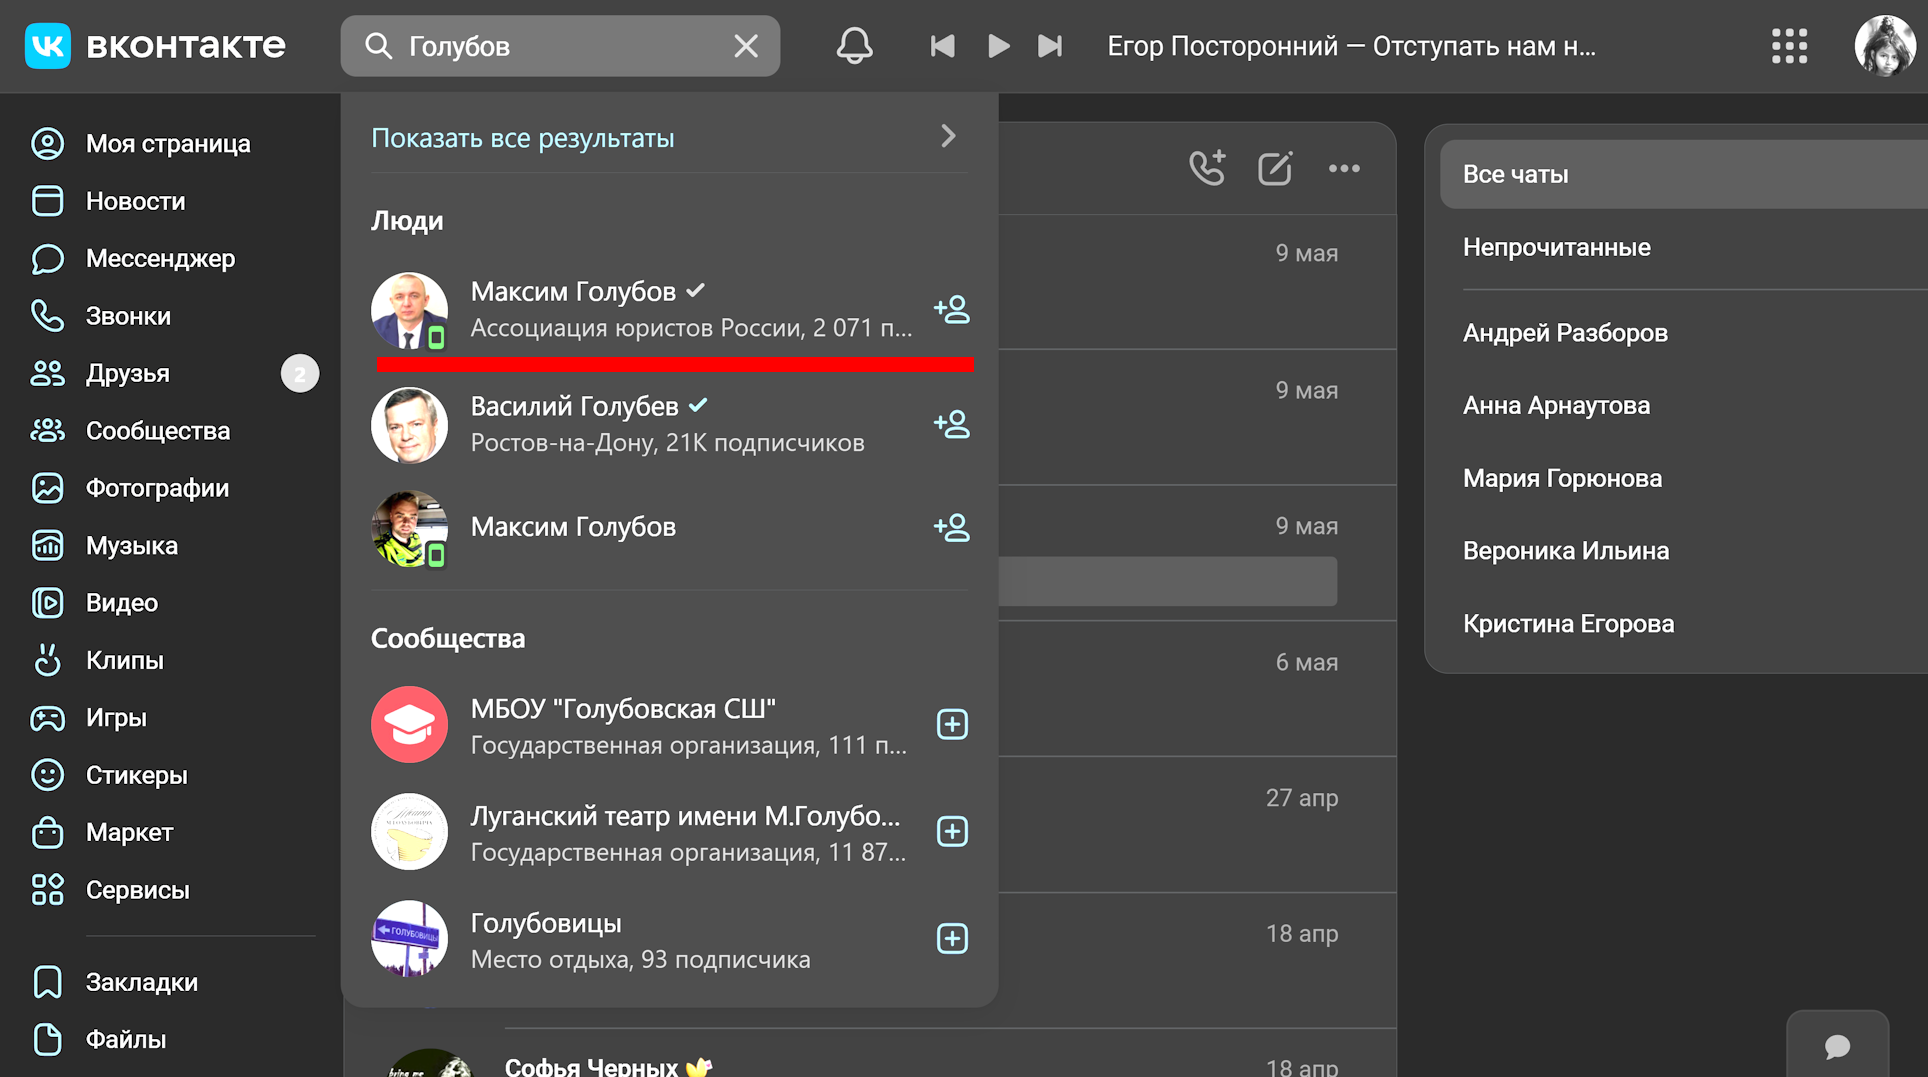Screen dimensions: 1928x1077
Task: Click the Фотографии sidebar icon
Action: tap(47, 488)
